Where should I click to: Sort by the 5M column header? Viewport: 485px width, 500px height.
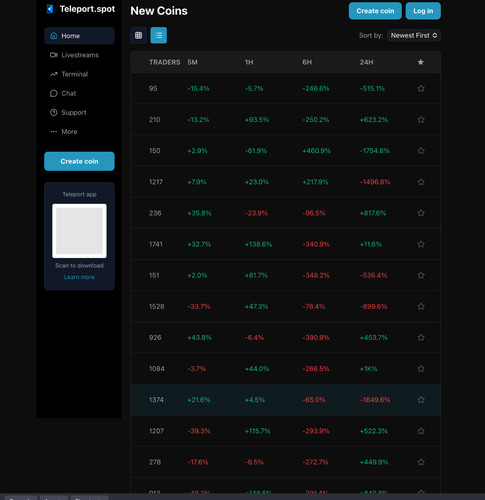pos(192,62)
